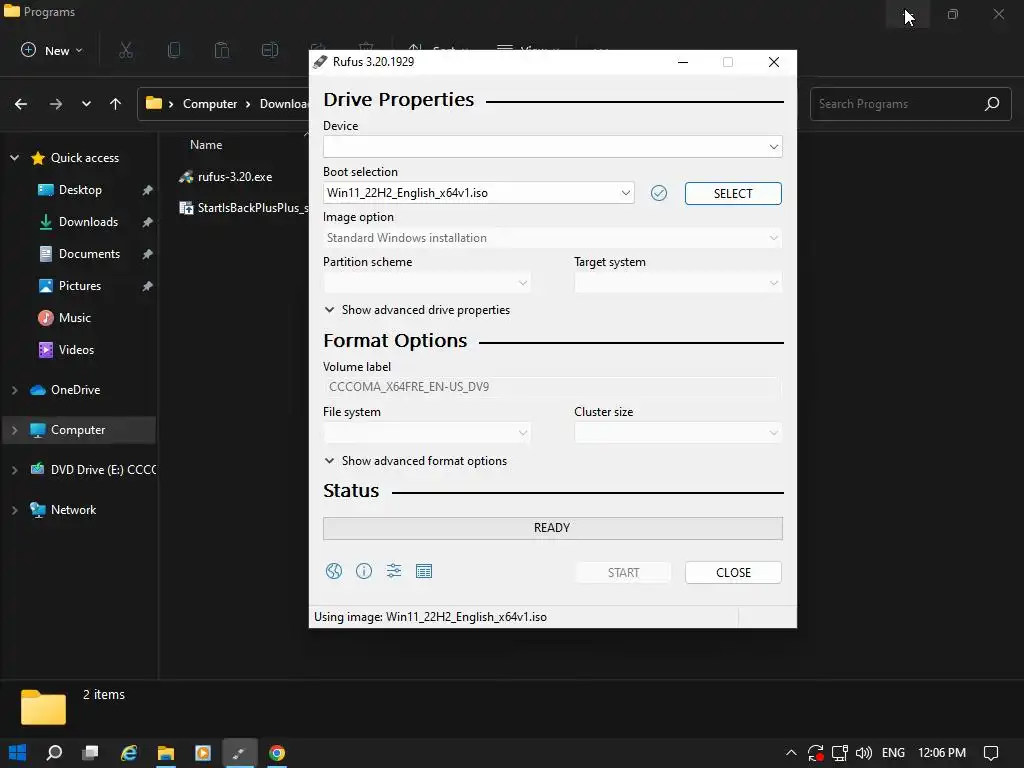
Task: Show hidden system tray icons
Action: [791, 753]
